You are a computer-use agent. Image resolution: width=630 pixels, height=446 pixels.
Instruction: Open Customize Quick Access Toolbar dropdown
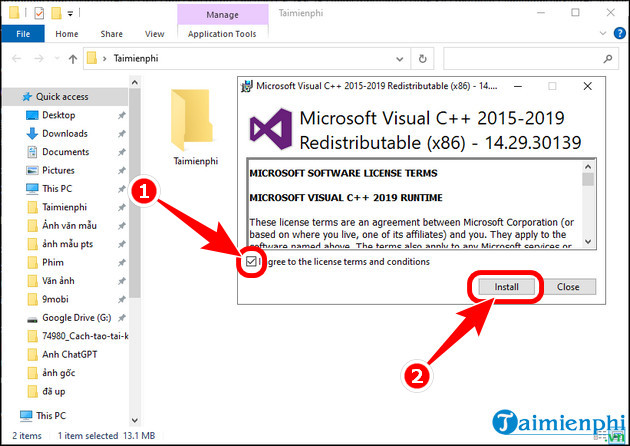click(x=70, y=14)
